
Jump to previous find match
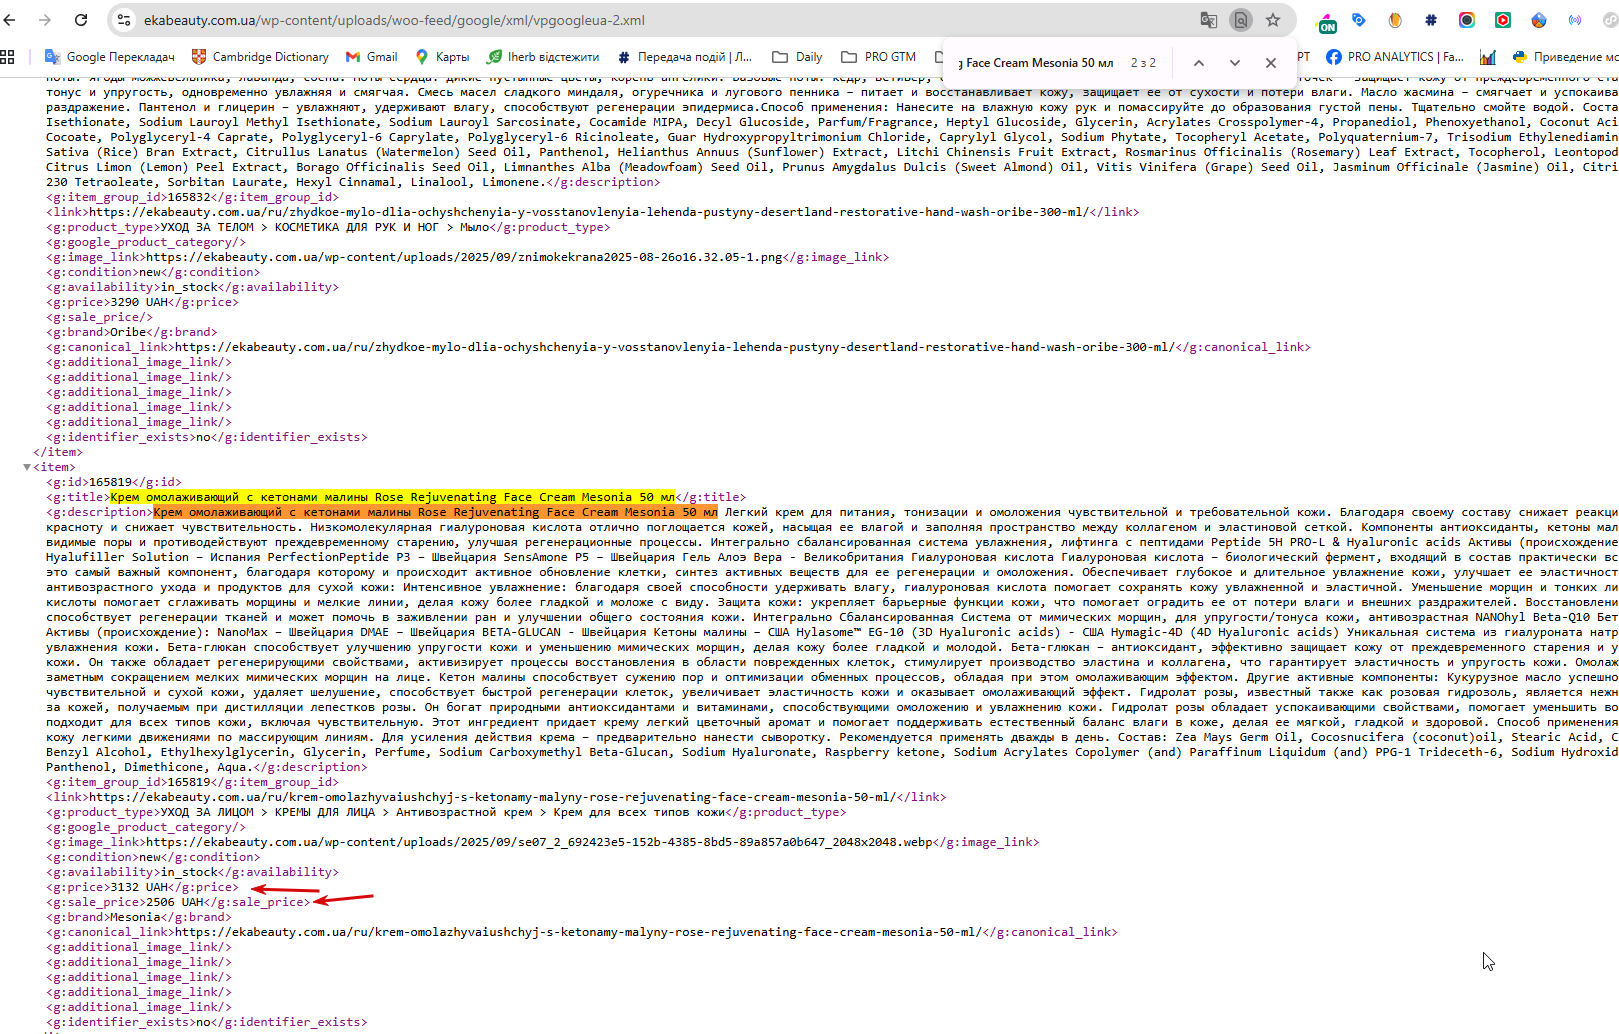1198,62
